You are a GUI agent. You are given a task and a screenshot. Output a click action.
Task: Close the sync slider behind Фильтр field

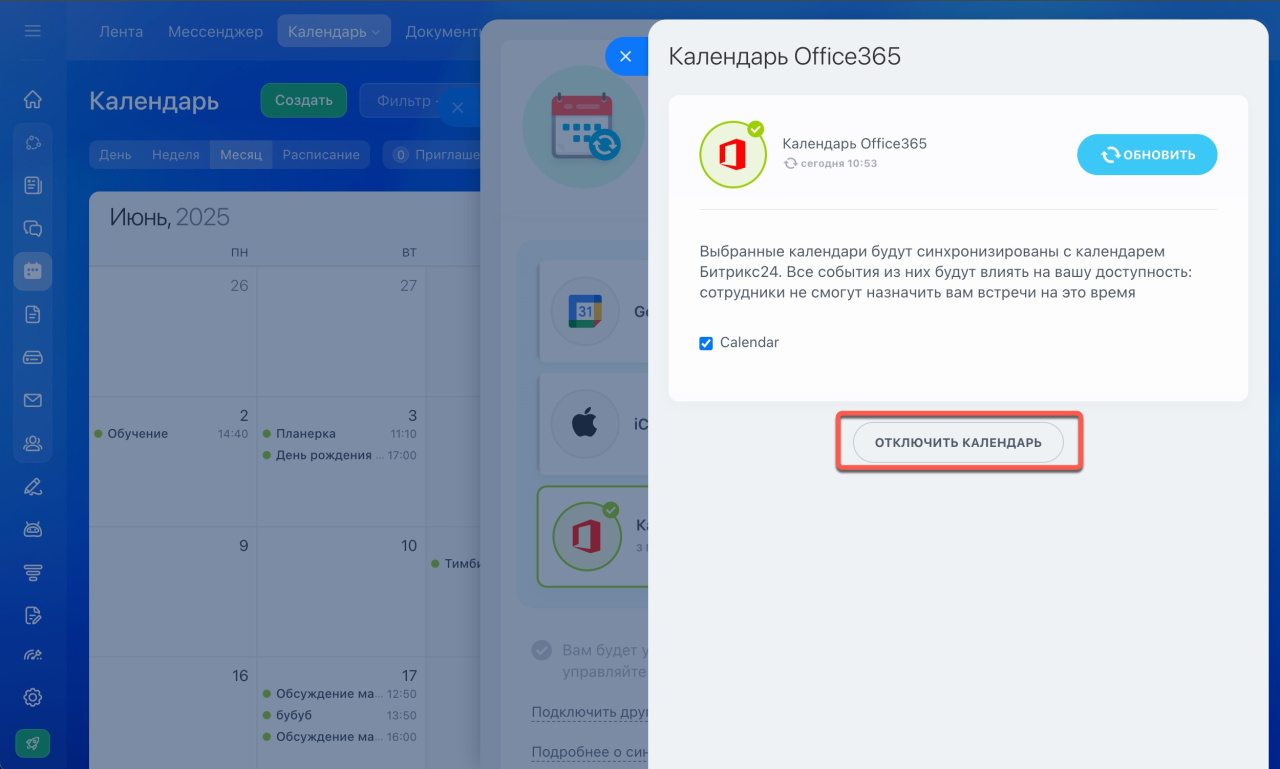(x=457, y=107)
